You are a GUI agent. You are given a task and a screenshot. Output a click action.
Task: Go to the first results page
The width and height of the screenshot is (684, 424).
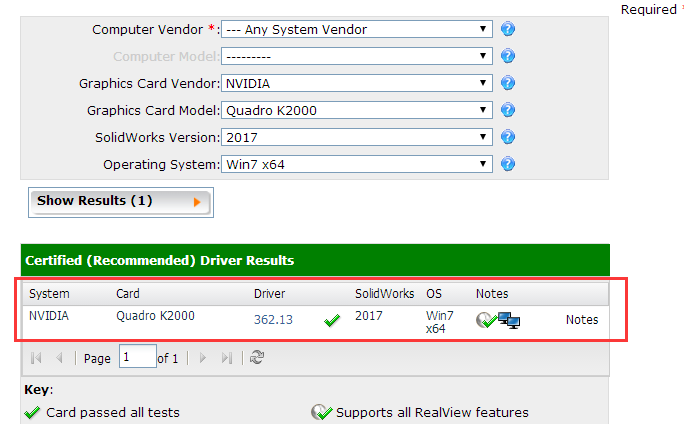[x=36, y=358]
